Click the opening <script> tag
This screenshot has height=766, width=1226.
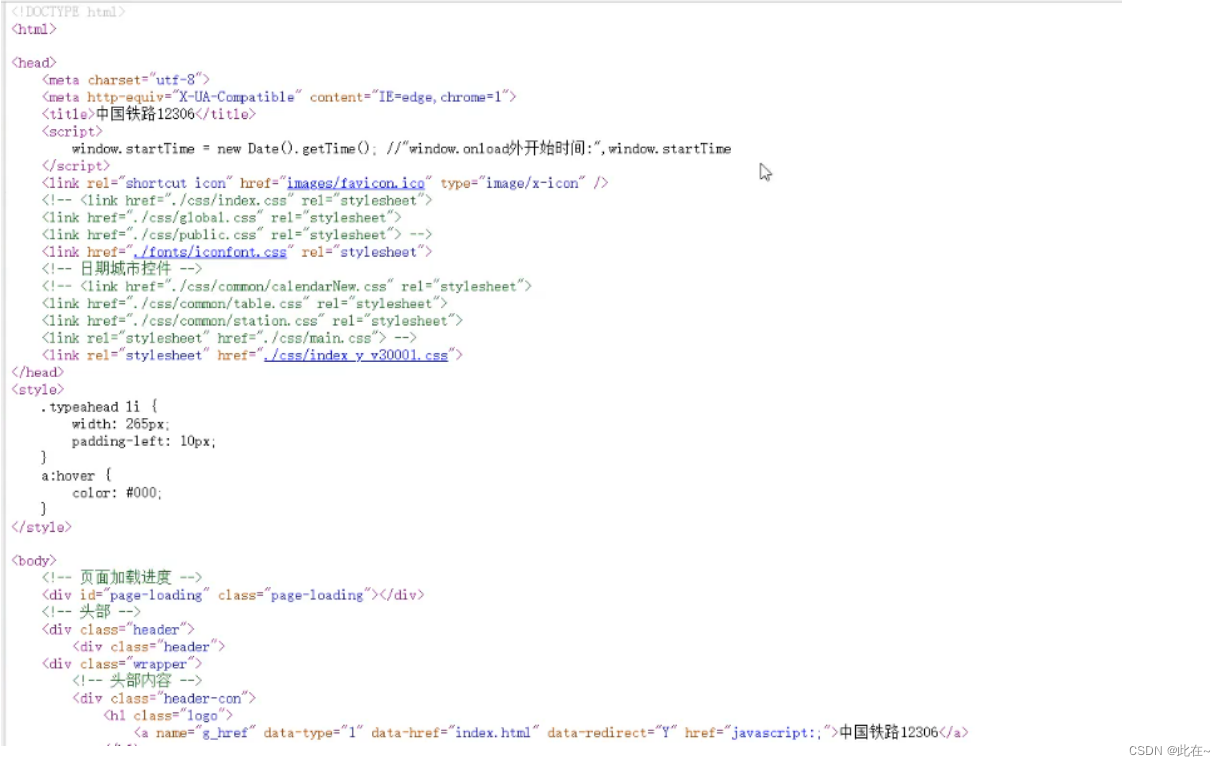click(72, 131)
